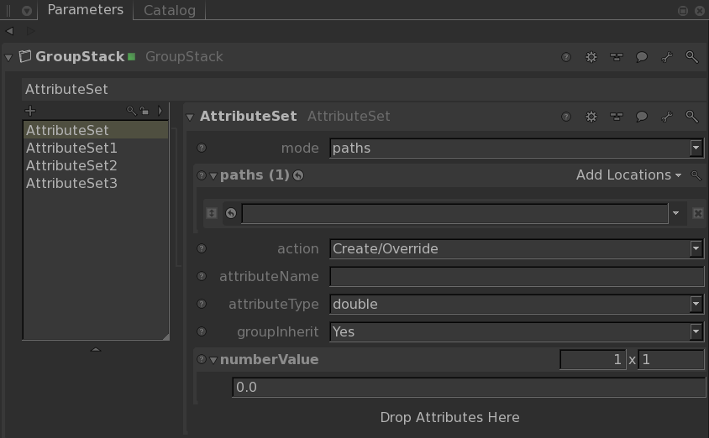Image resolution: width=709 pixels, height=438 pixels.
Task: Select the Parameters tab
Action: coord(85,10)
